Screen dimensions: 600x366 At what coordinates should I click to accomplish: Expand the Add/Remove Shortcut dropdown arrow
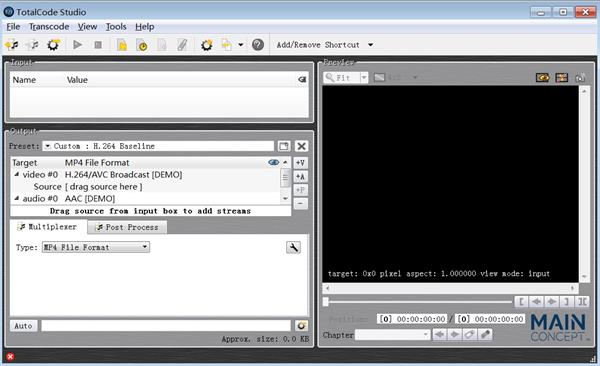370,45
